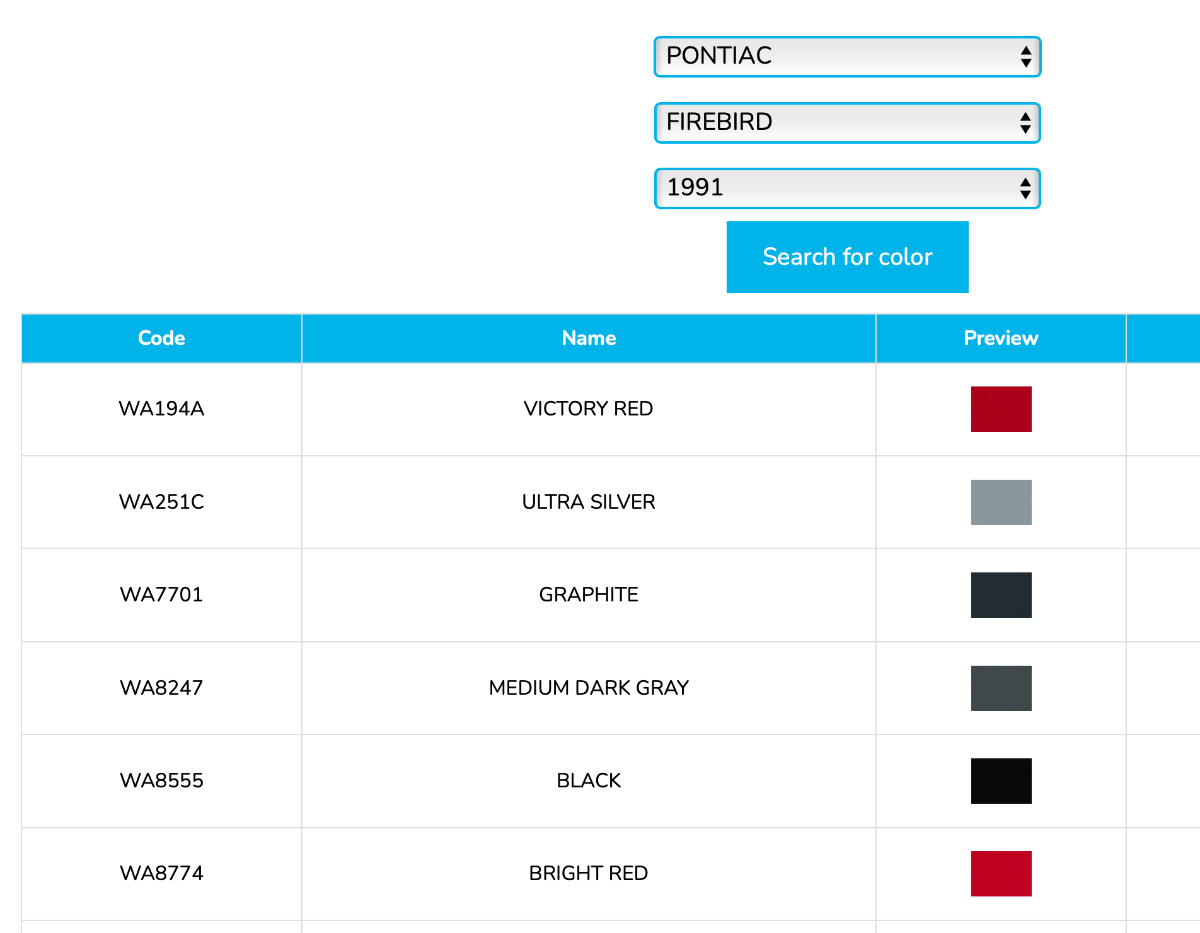Open the PONTIAC make dropdown

coord(847,57)
